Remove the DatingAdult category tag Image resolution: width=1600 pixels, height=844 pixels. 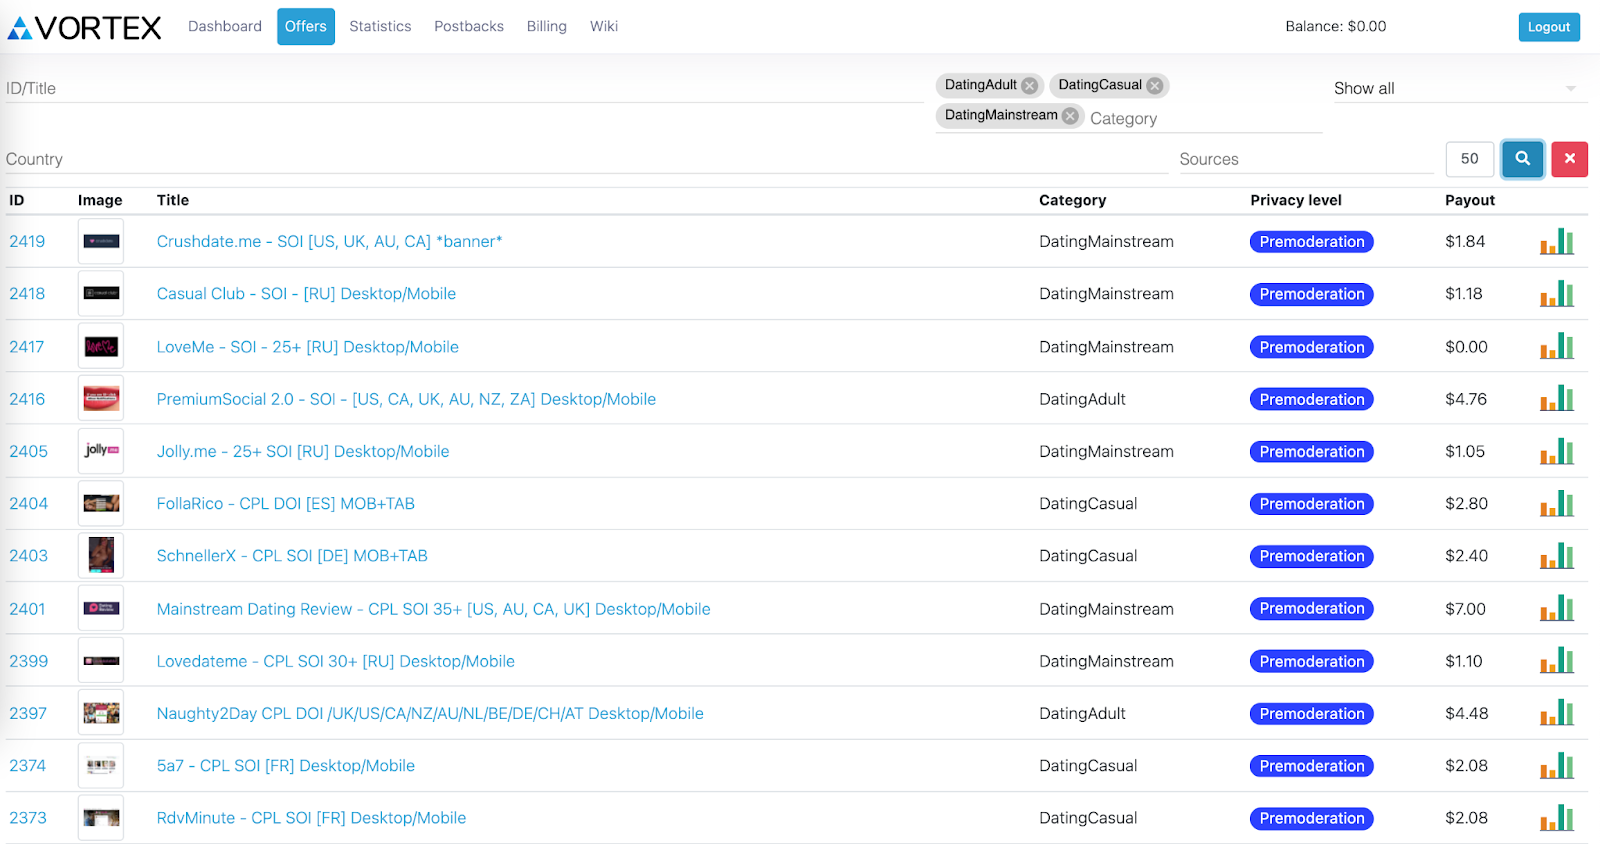[1030, 86]
